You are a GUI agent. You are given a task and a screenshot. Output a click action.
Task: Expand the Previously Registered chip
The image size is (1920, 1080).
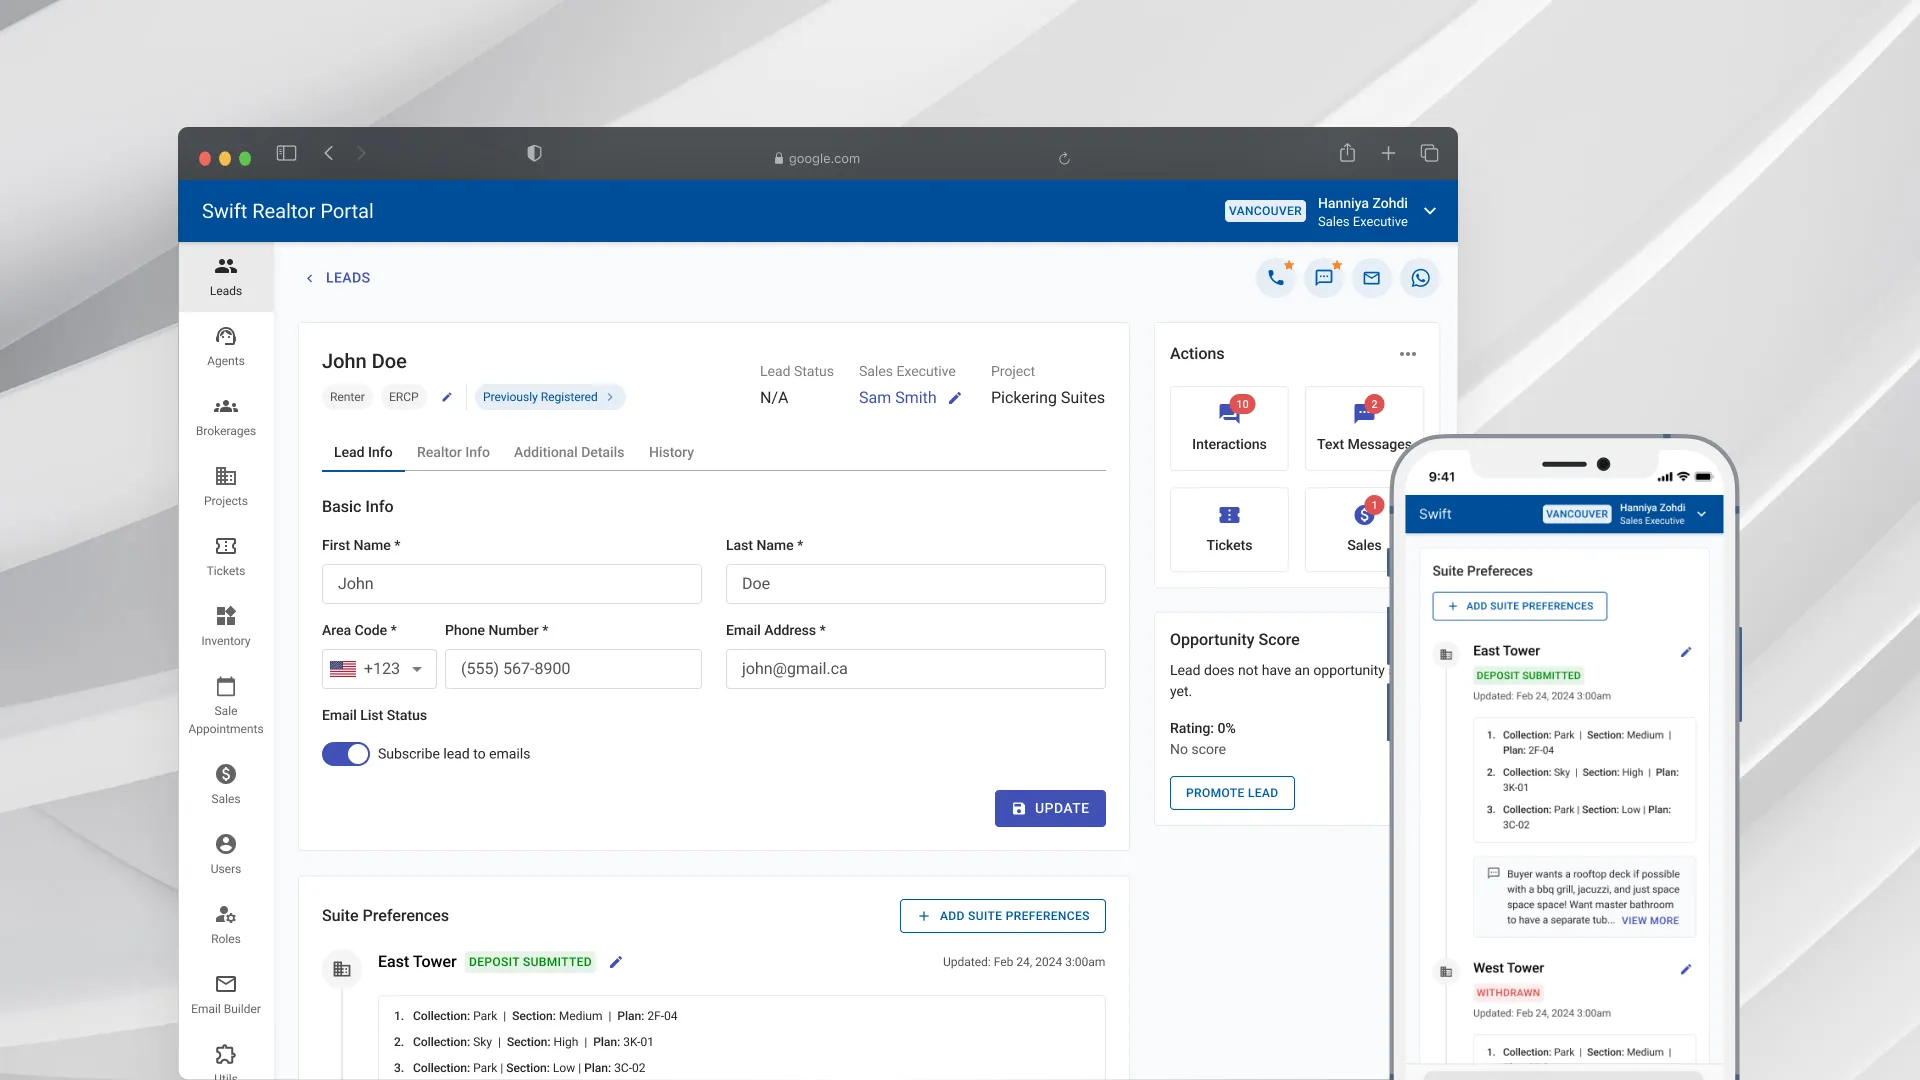click(549, 397)
